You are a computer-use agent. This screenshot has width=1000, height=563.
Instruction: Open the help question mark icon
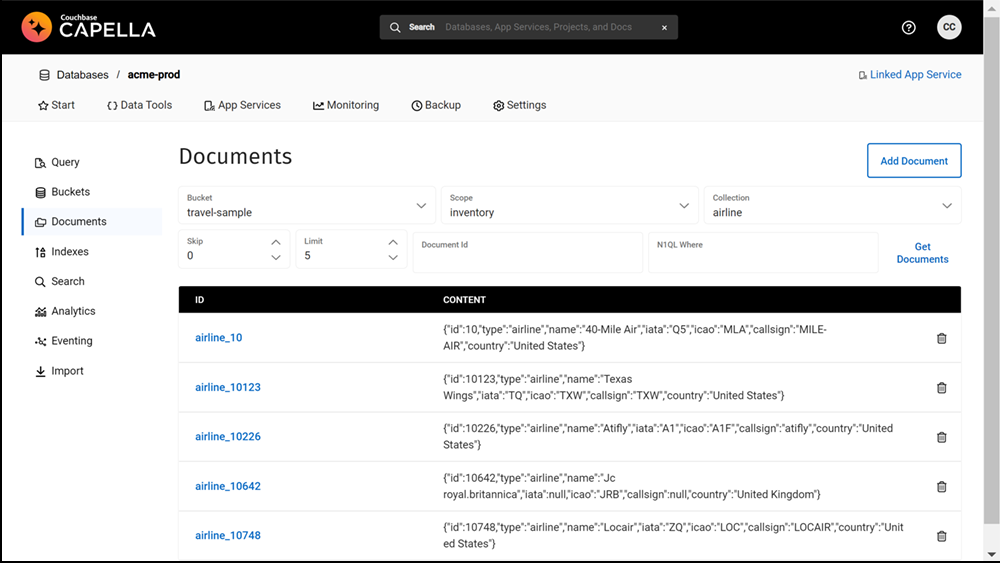(x=909, y=27)
